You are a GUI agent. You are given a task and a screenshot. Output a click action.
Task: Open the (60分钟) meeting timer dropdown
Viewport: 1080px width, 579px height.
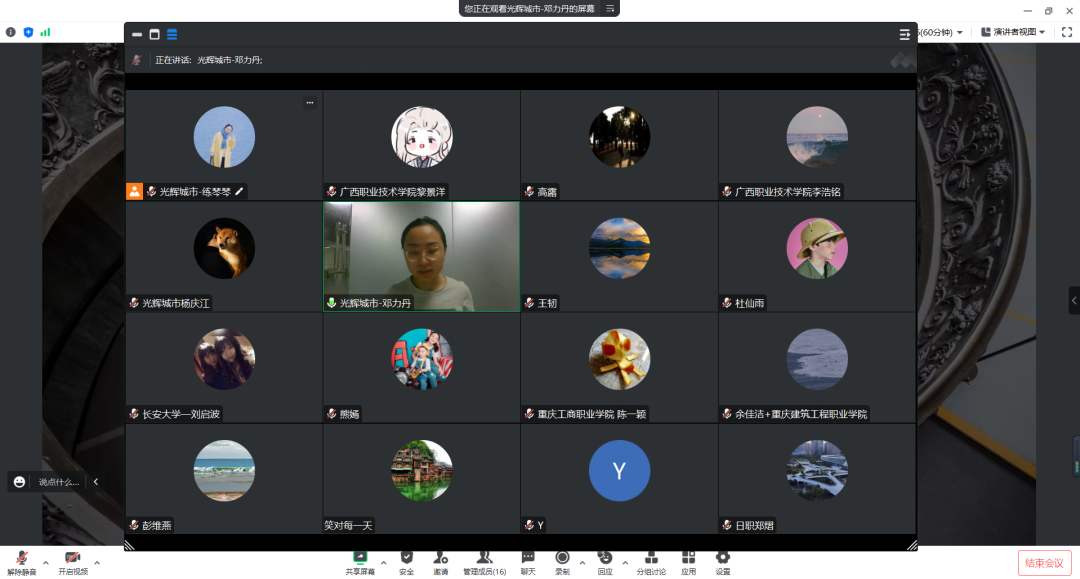[x=941, y=32]
